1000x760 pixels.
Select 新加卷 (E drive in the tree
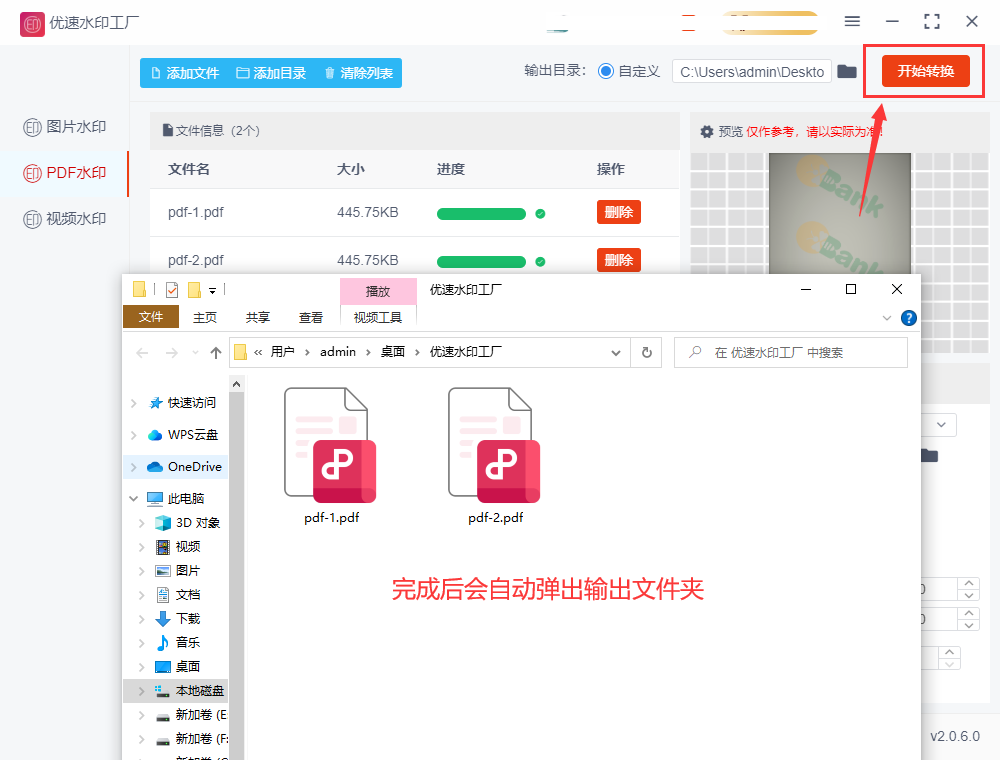pos(191,715)
